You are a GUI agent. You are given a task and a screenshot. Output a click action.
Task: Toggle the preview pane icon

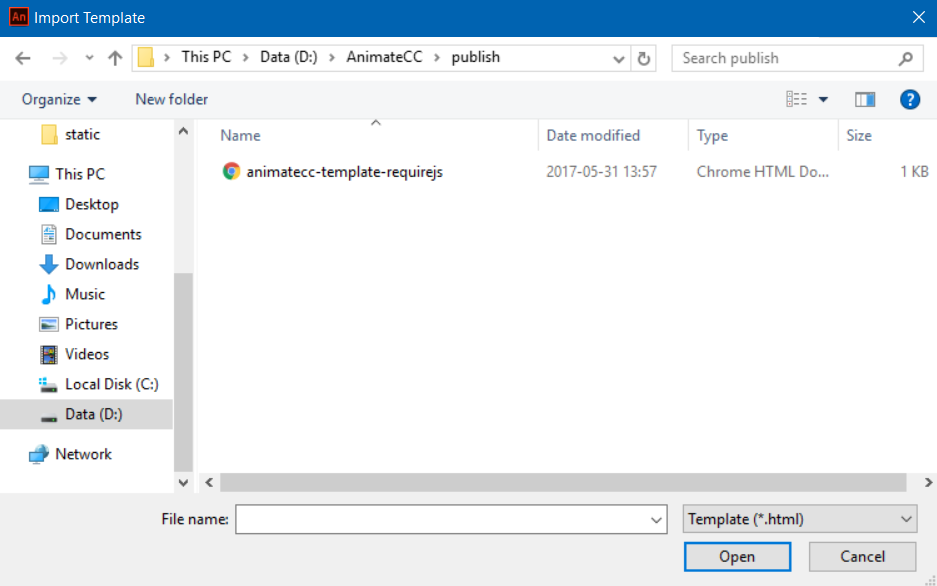click(865, 99)
